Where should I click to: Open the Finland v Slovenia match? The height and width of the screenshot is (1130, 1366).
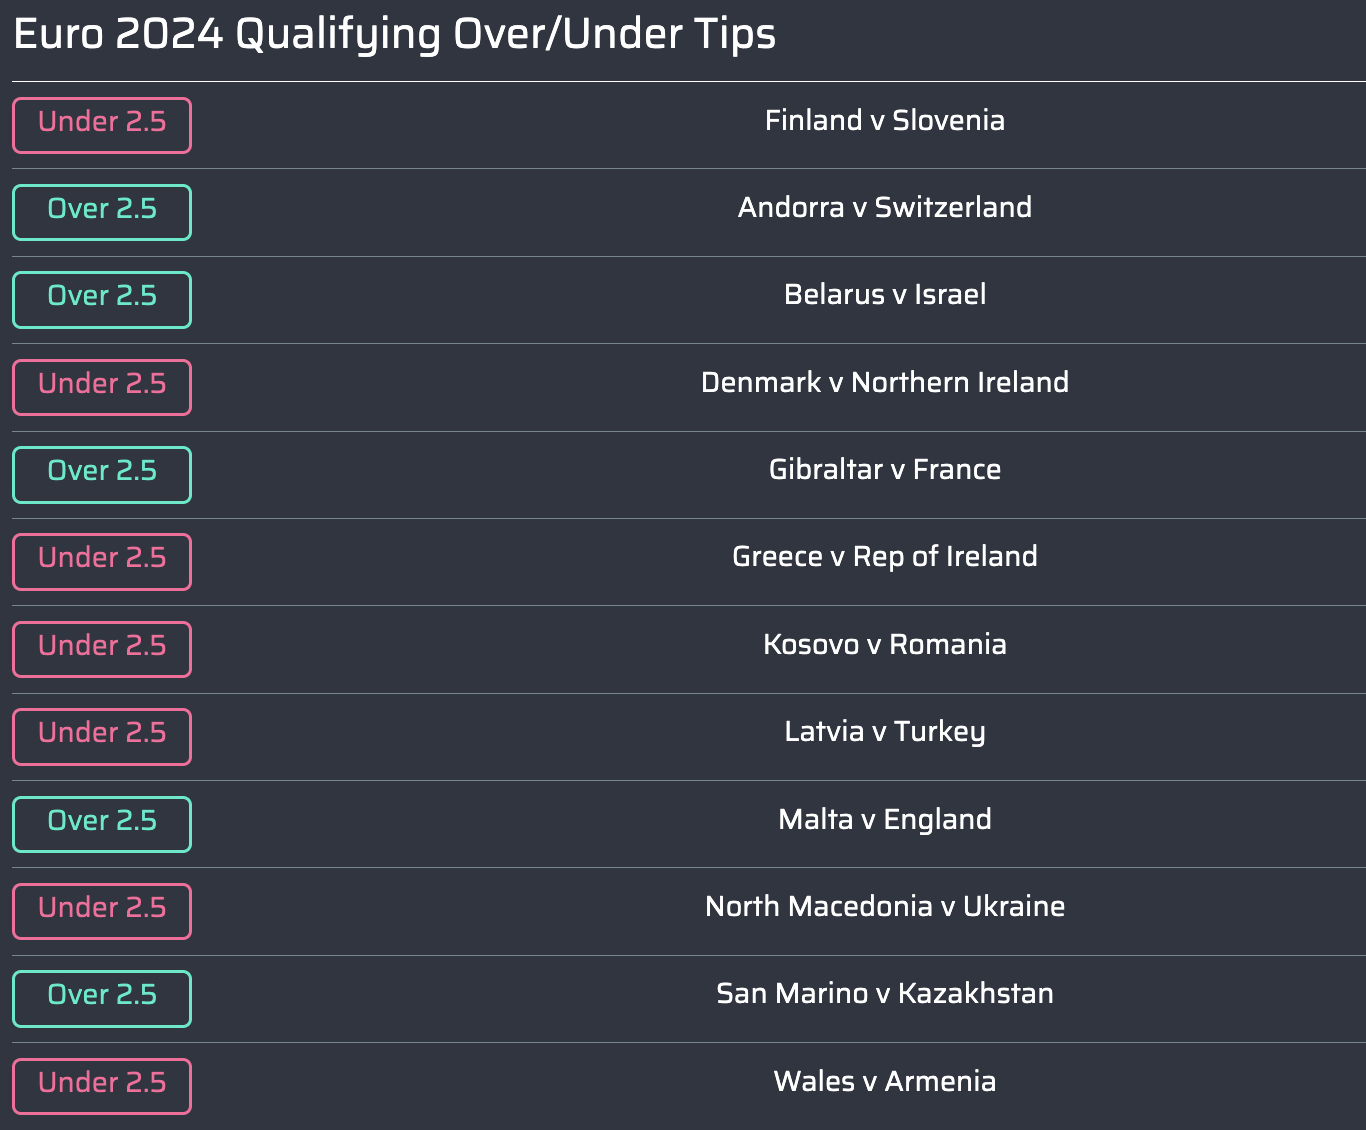pyautogui.click(x=885, y=120)
